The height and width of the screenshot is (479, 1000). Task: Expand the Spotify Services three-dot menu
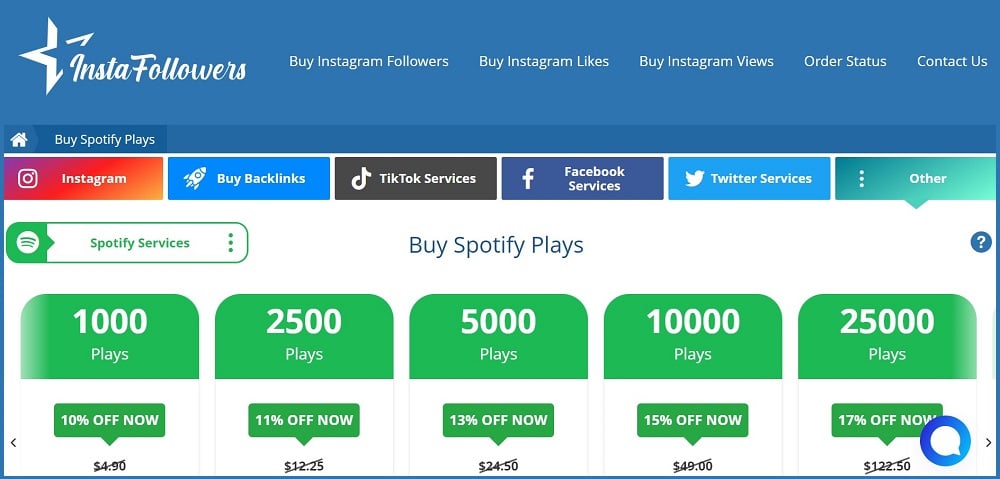(x=230, y=242)
